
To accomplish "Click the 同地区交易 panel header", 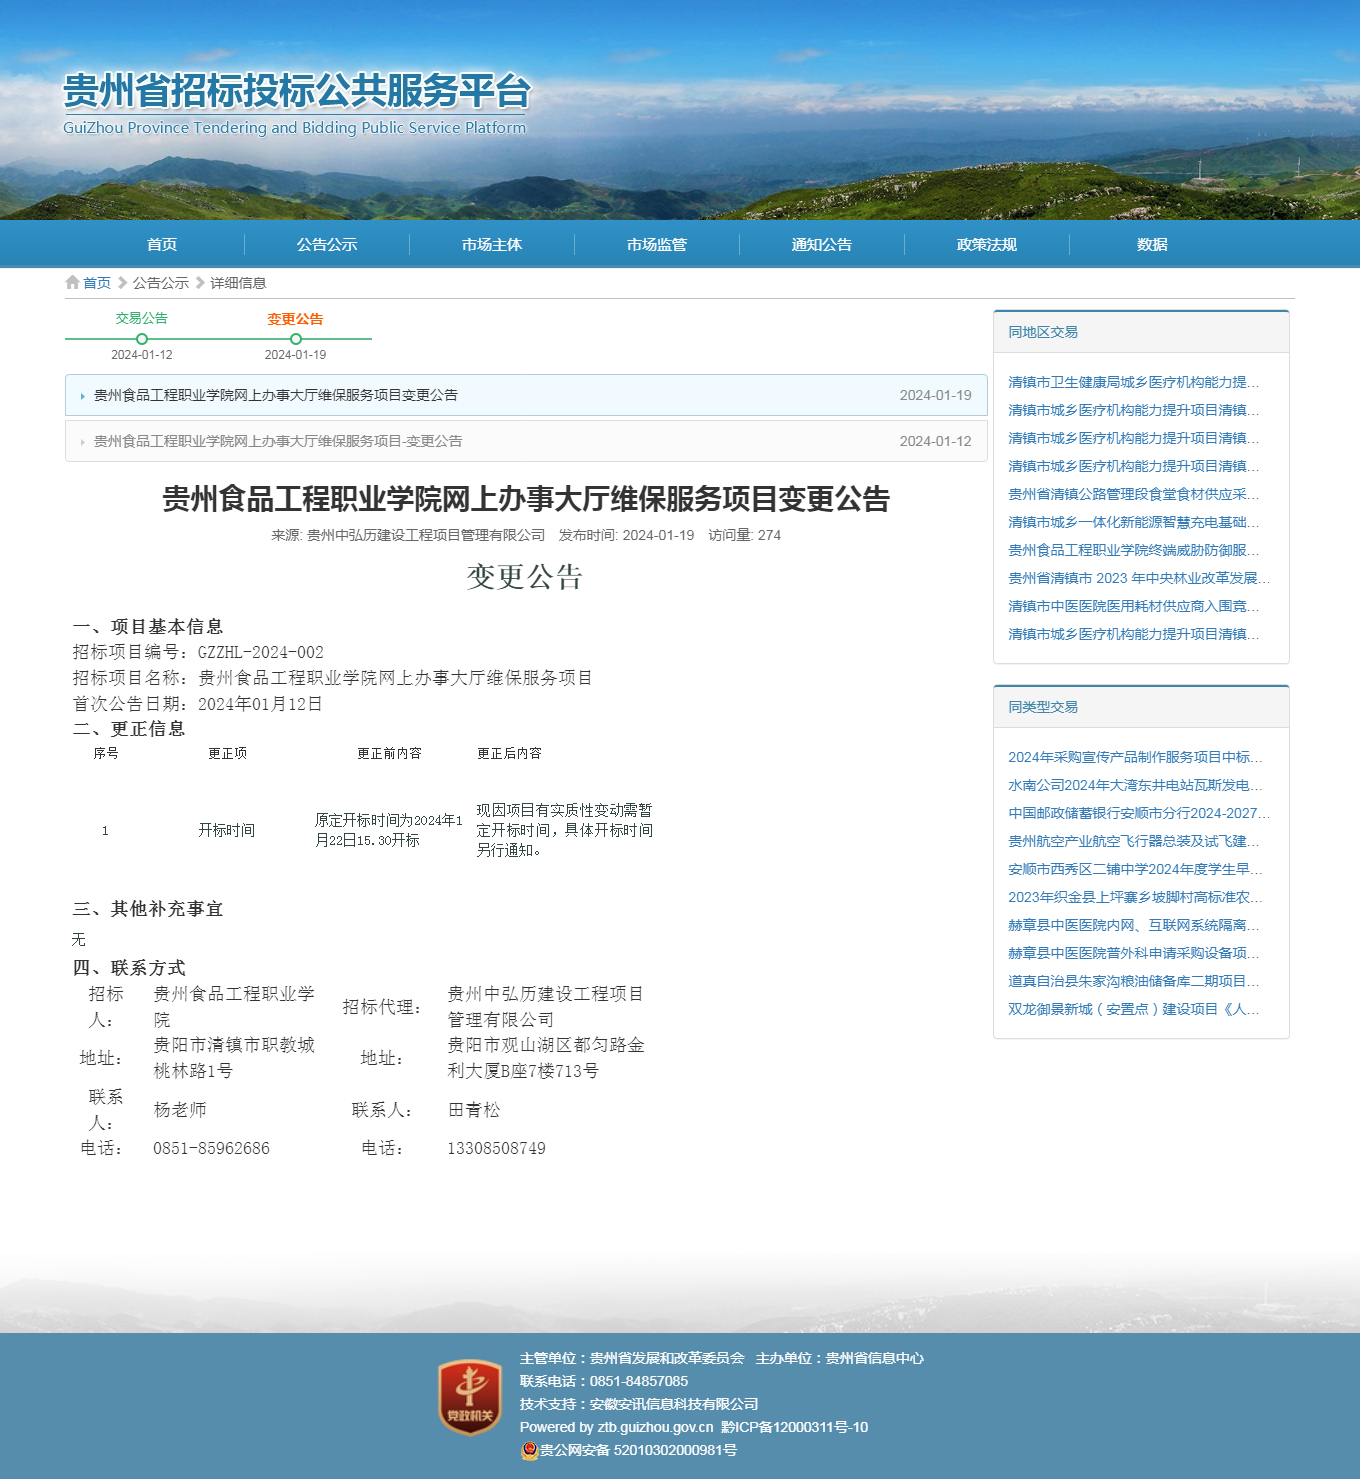I will coord(1141,332).
